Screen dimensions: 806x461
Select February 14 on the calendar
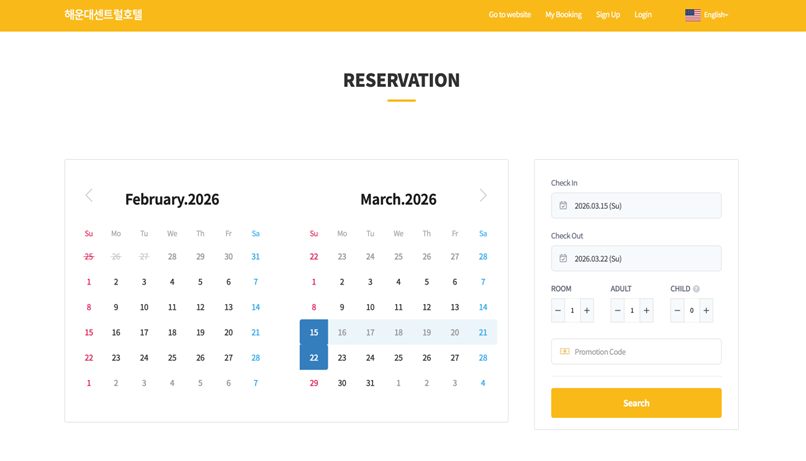(x=256, y=308)
